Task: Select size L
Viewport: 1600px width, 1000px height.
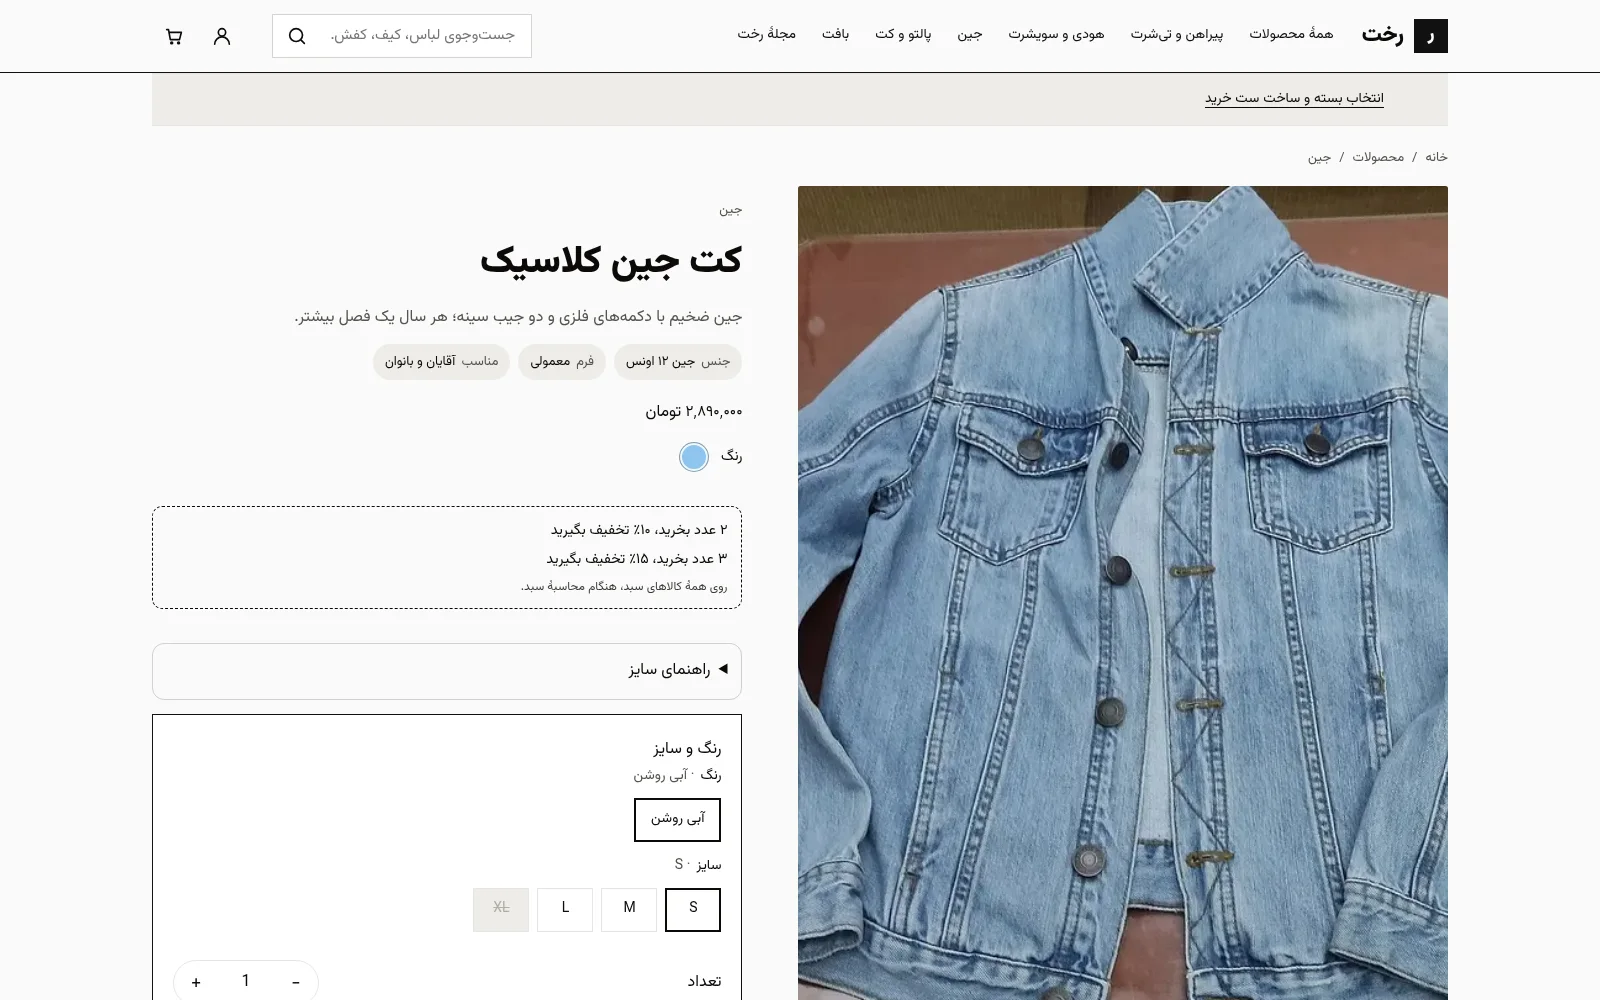Action: pos(565,909)
